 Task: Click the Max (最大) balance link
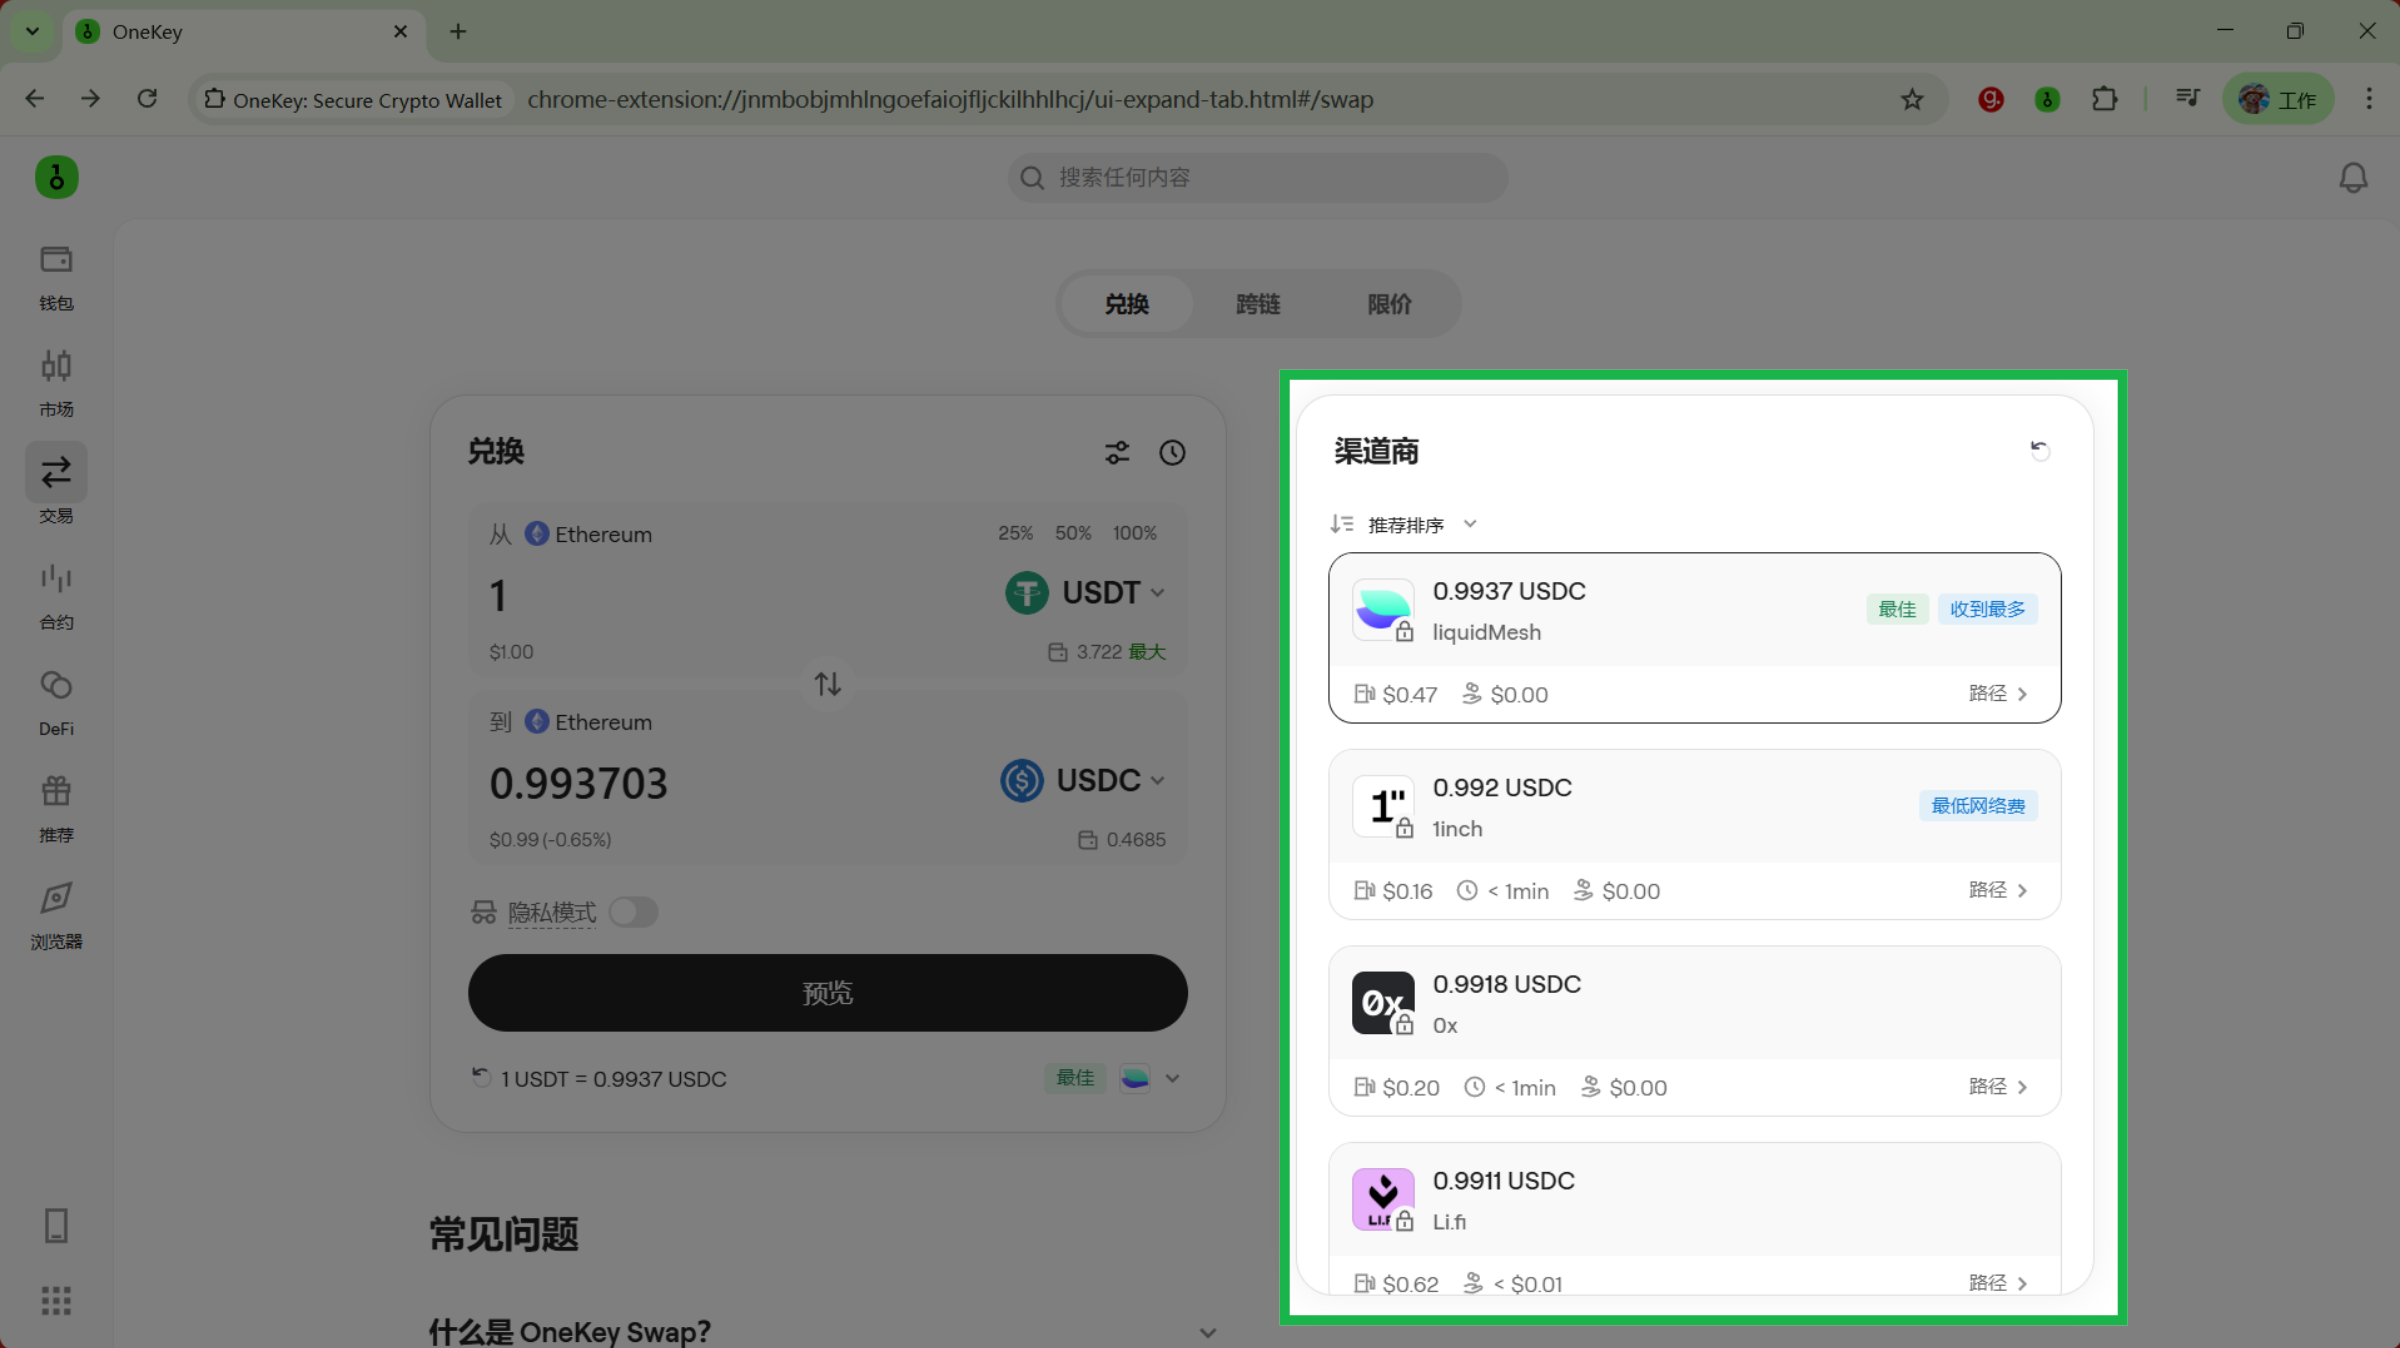pos(1147,651)
